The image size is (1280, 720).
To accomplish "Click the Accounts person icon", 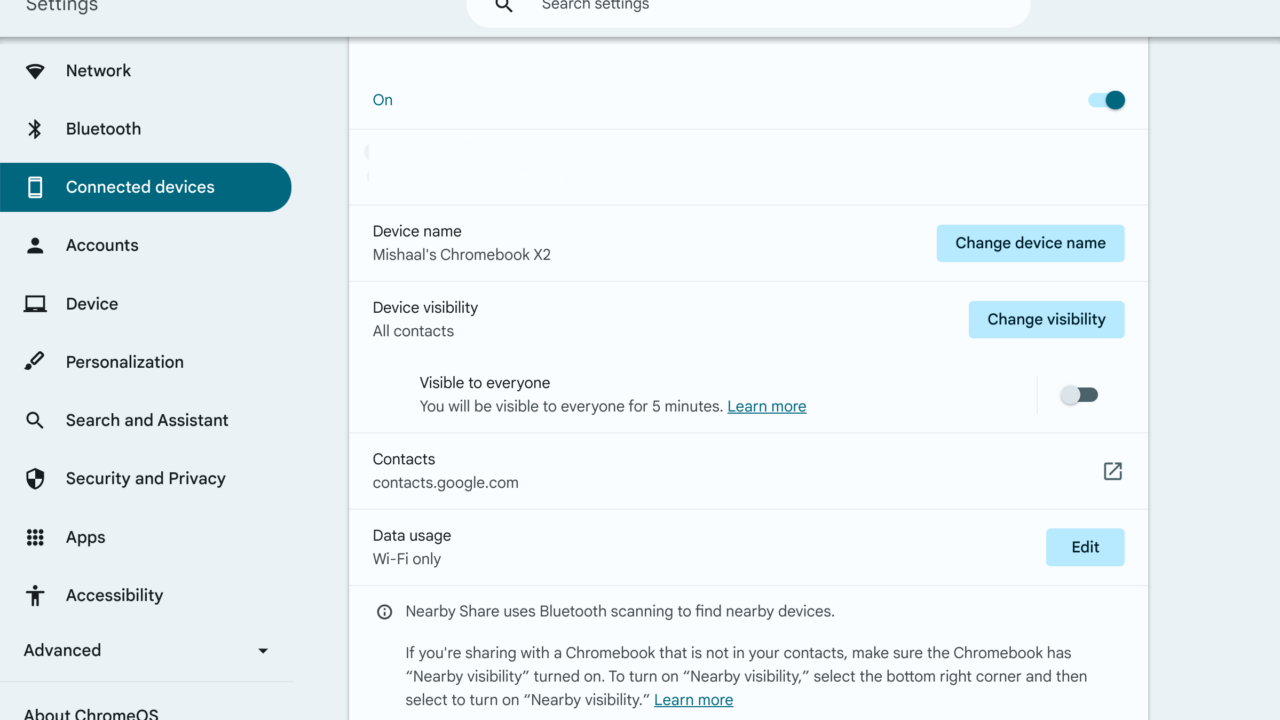I will 35,245.
